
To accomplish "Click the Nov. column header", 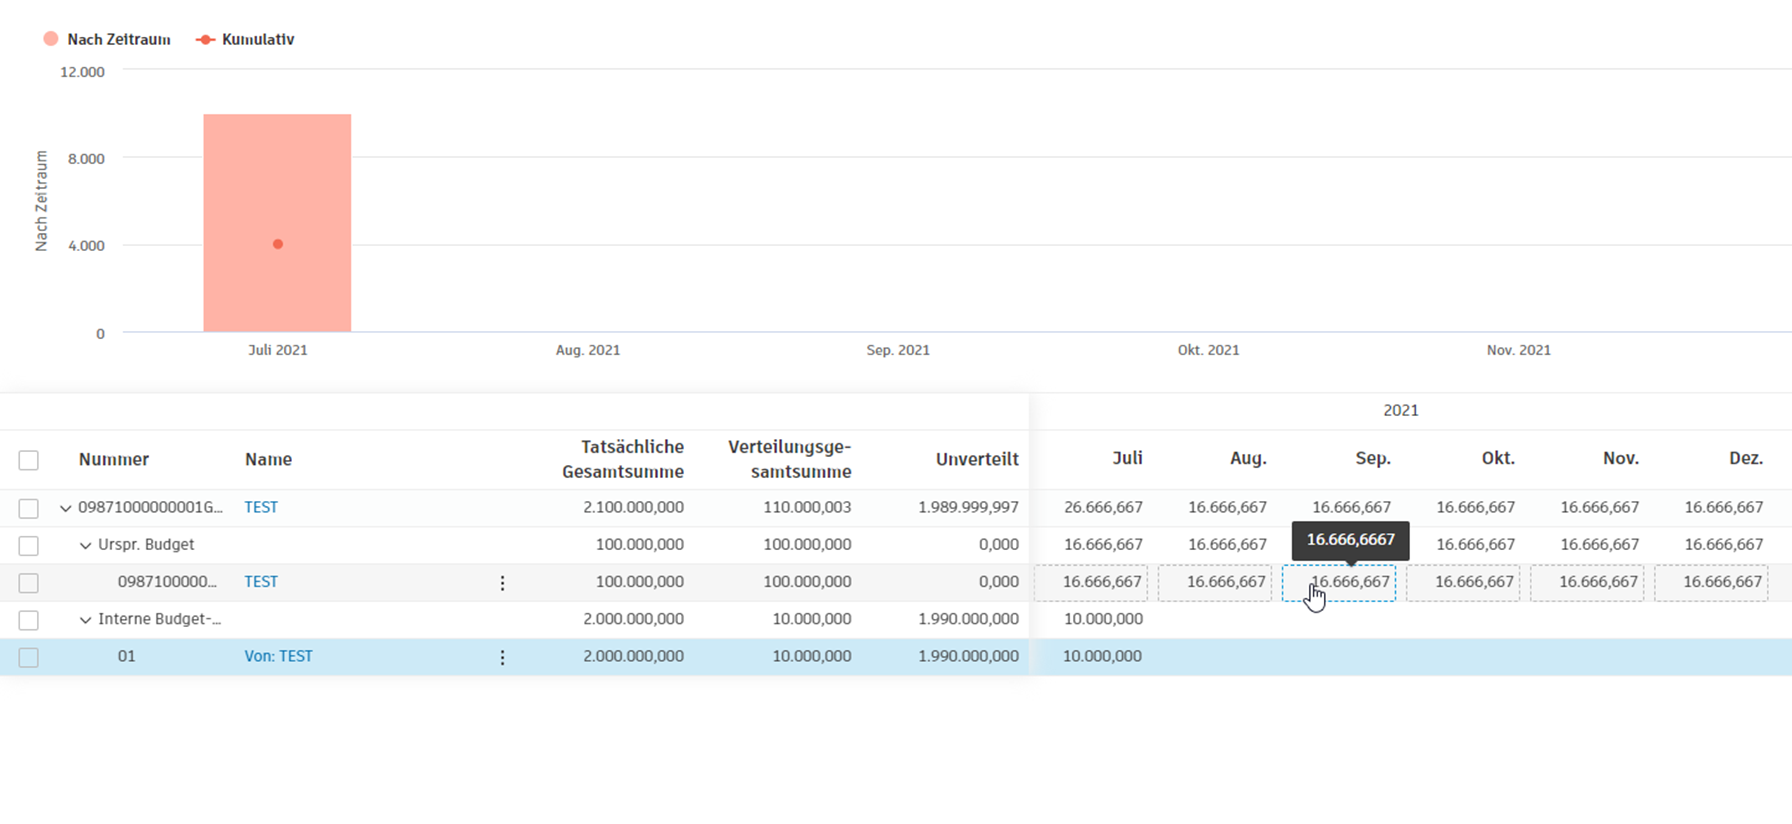I will [1621, 458].
